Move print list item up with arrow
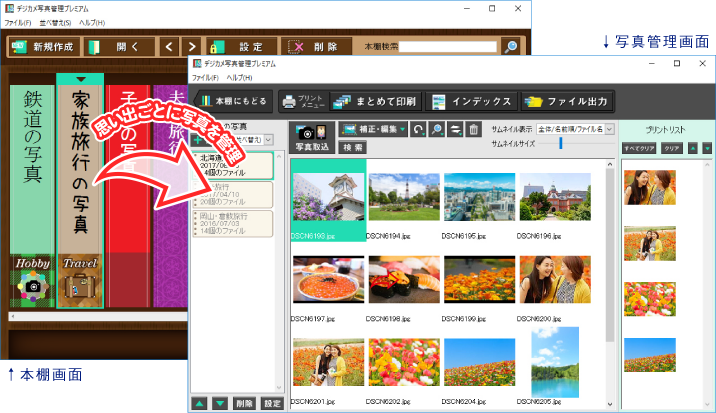The height and width of the screenshot is (413, 716). pos(693,148)
